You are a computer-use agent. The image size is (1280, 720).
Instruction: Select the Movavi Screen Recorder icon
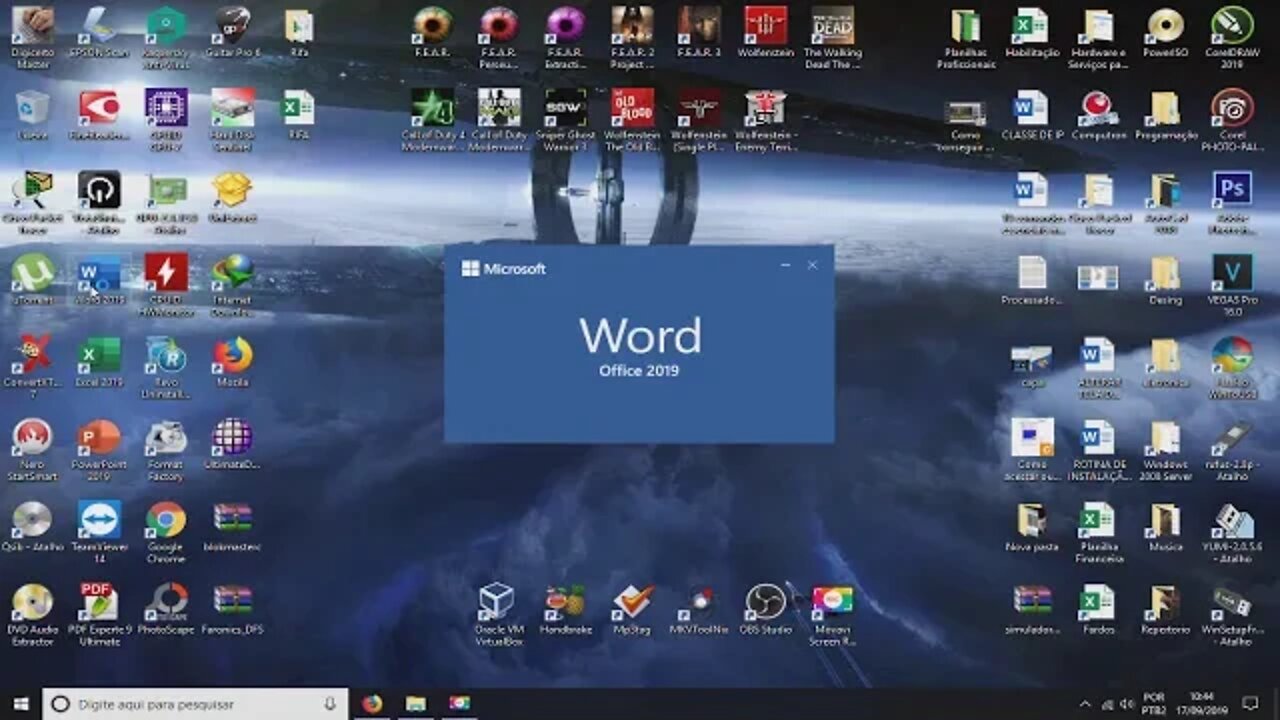tap(832, 614)
